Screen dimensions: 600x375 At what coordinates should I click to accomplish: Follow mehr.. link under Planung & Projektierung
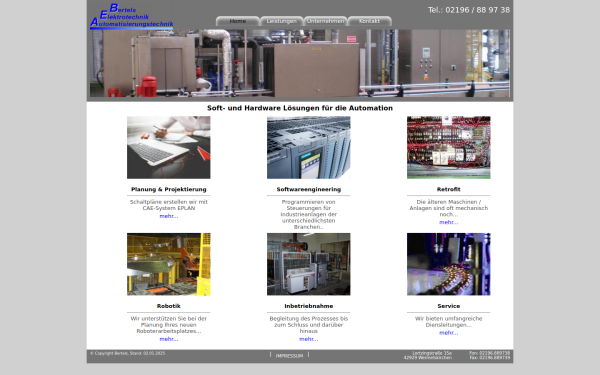click(169, 216)
